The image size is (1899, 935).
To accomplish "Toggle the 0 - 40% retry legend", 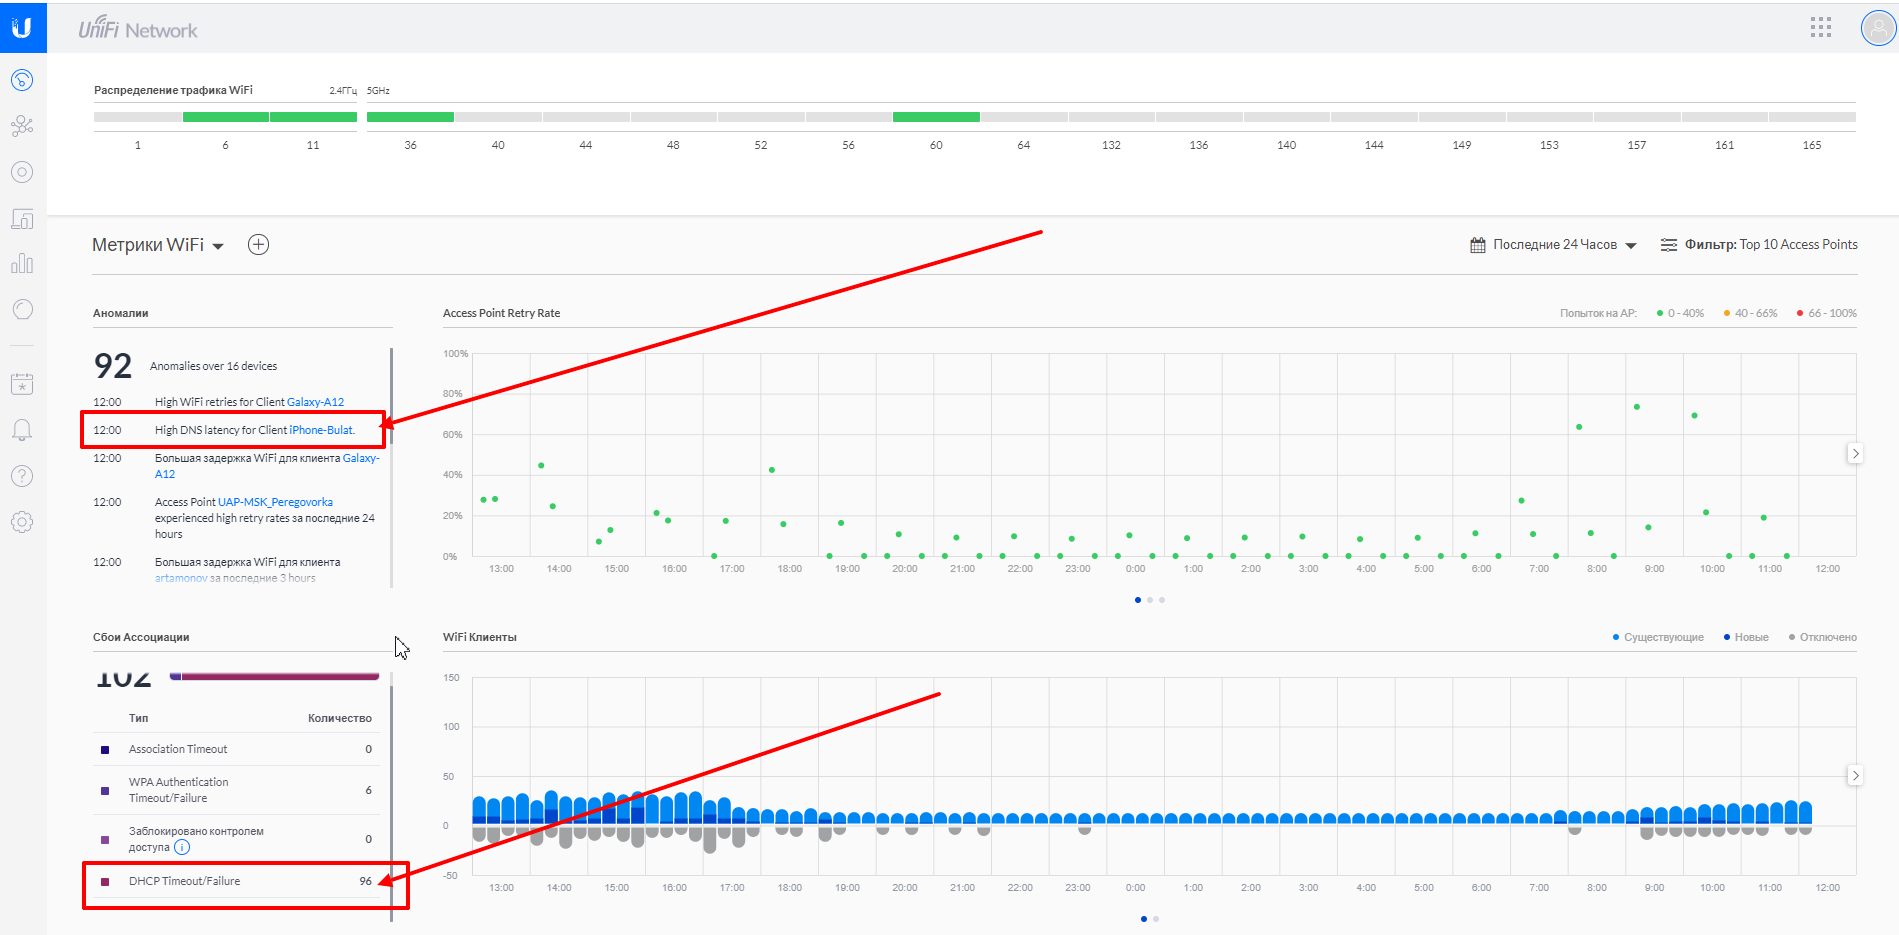I will pyautogui.click(x=1680, y=313).
